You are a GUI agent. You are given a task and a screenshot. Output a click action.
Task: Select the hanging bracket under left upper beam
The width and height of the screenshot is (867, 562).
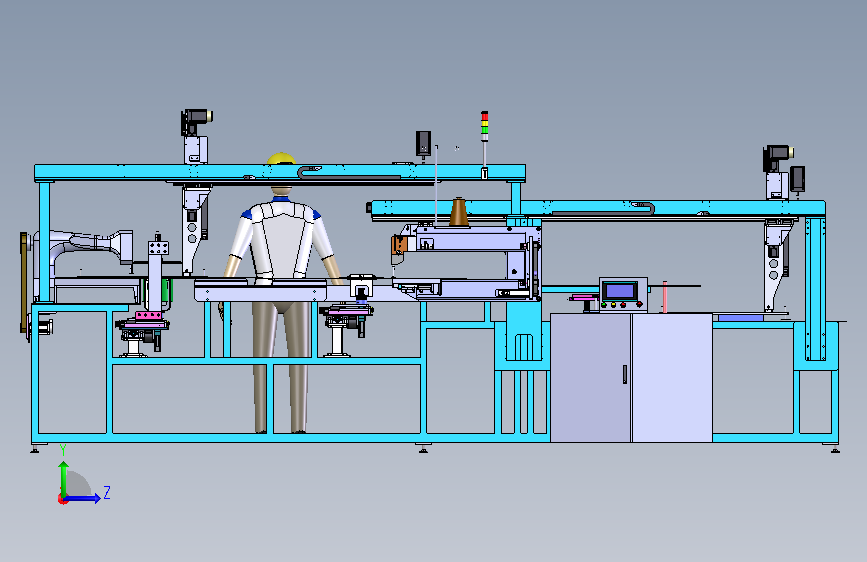pos(194,230)
